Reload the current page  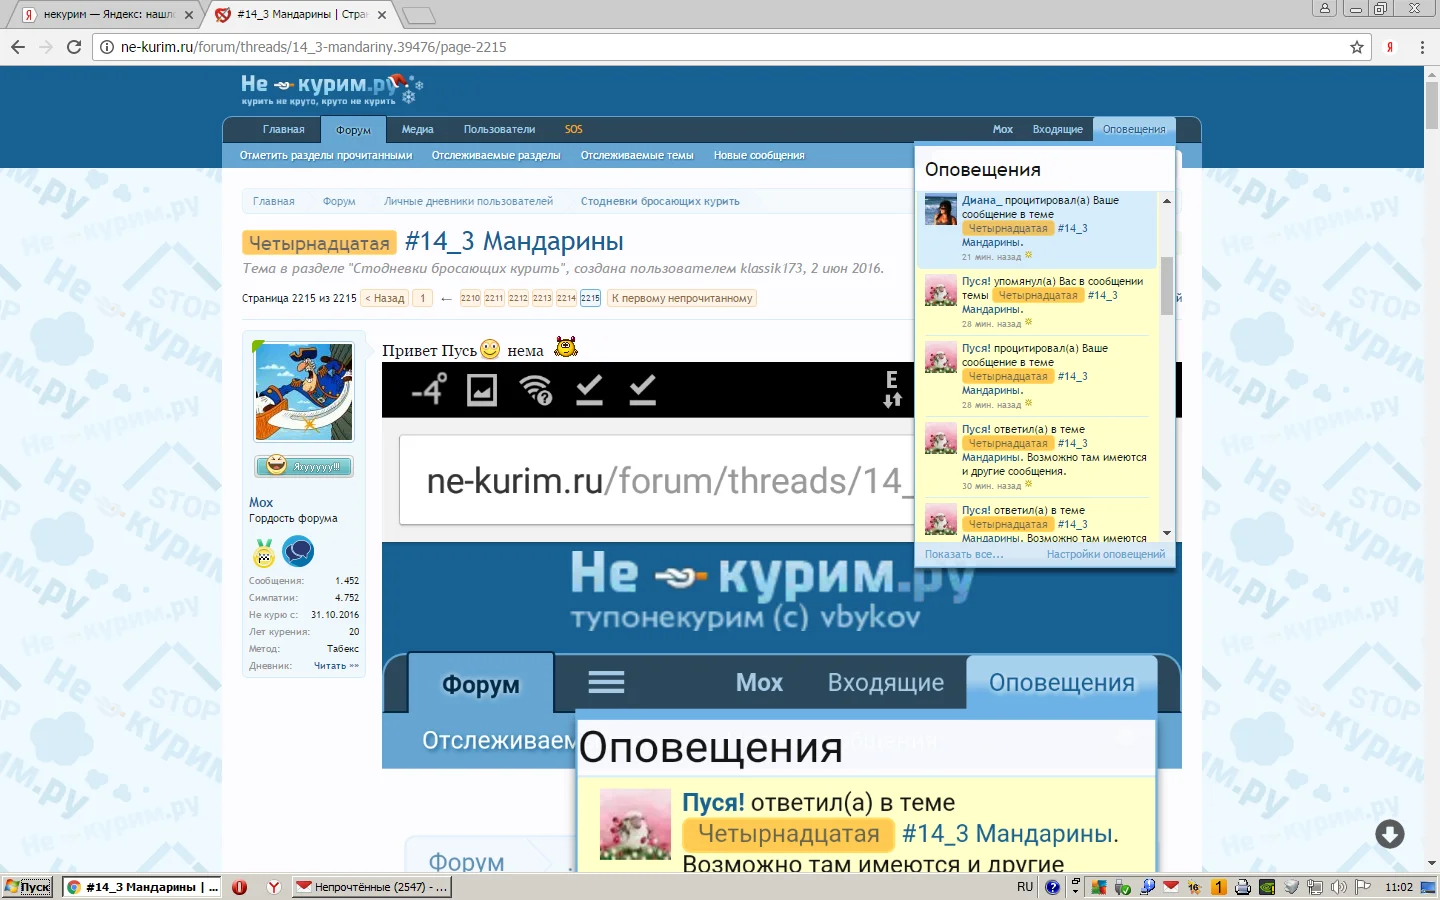click(x=73, y=47)
